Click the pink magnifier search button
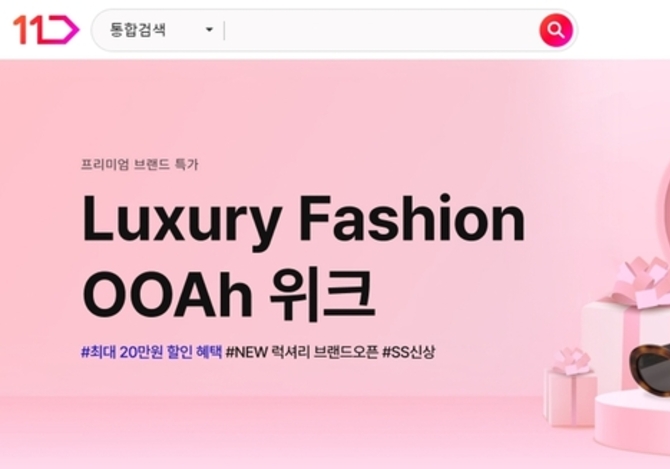Viewport: 670px width, 469px height. pos(555,30)
